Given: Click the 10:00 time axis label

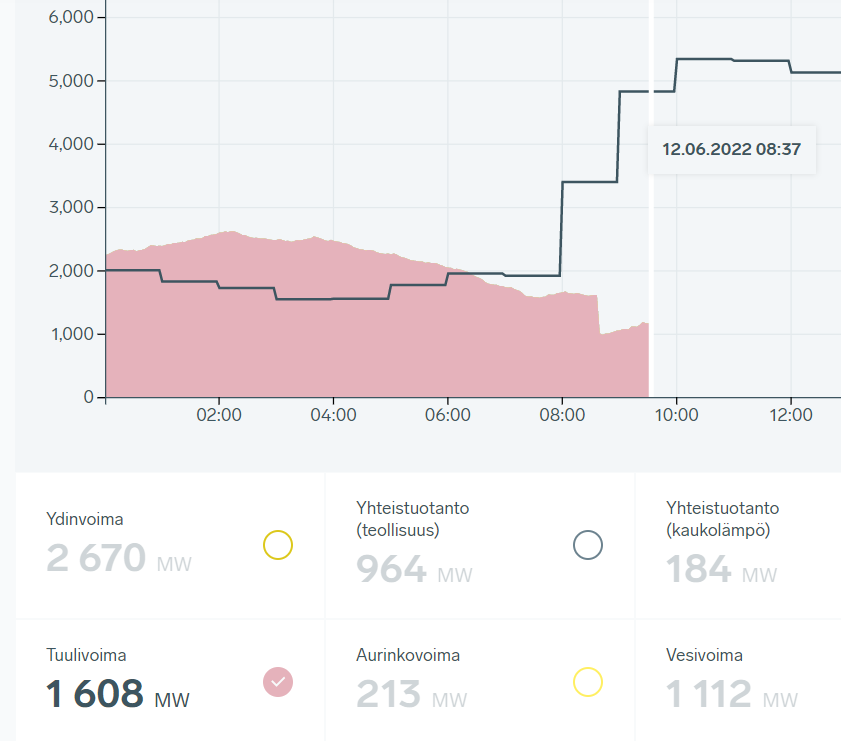Looking at the screenshot, I should pos(676,416).
